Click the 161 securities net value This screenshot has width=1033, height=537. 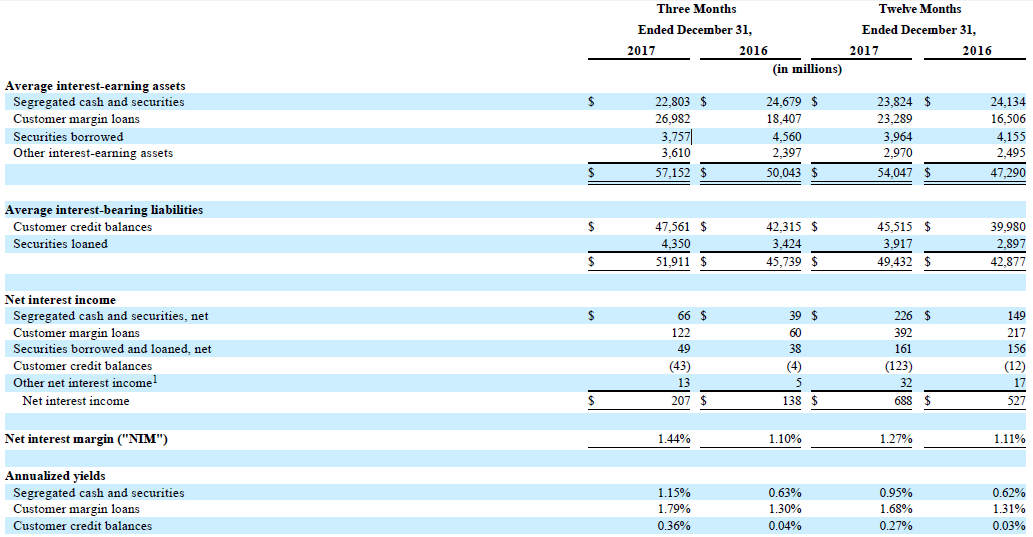coord(903,349)
